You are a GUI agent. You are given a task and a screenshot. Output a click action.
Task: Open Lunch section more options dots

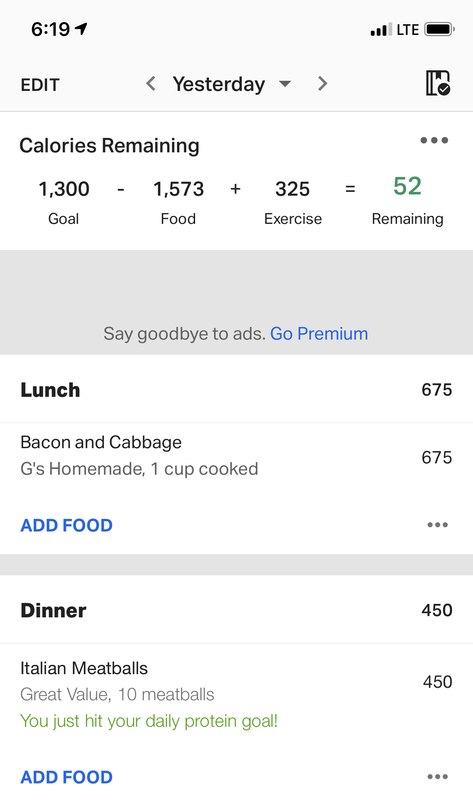point(437,525)
